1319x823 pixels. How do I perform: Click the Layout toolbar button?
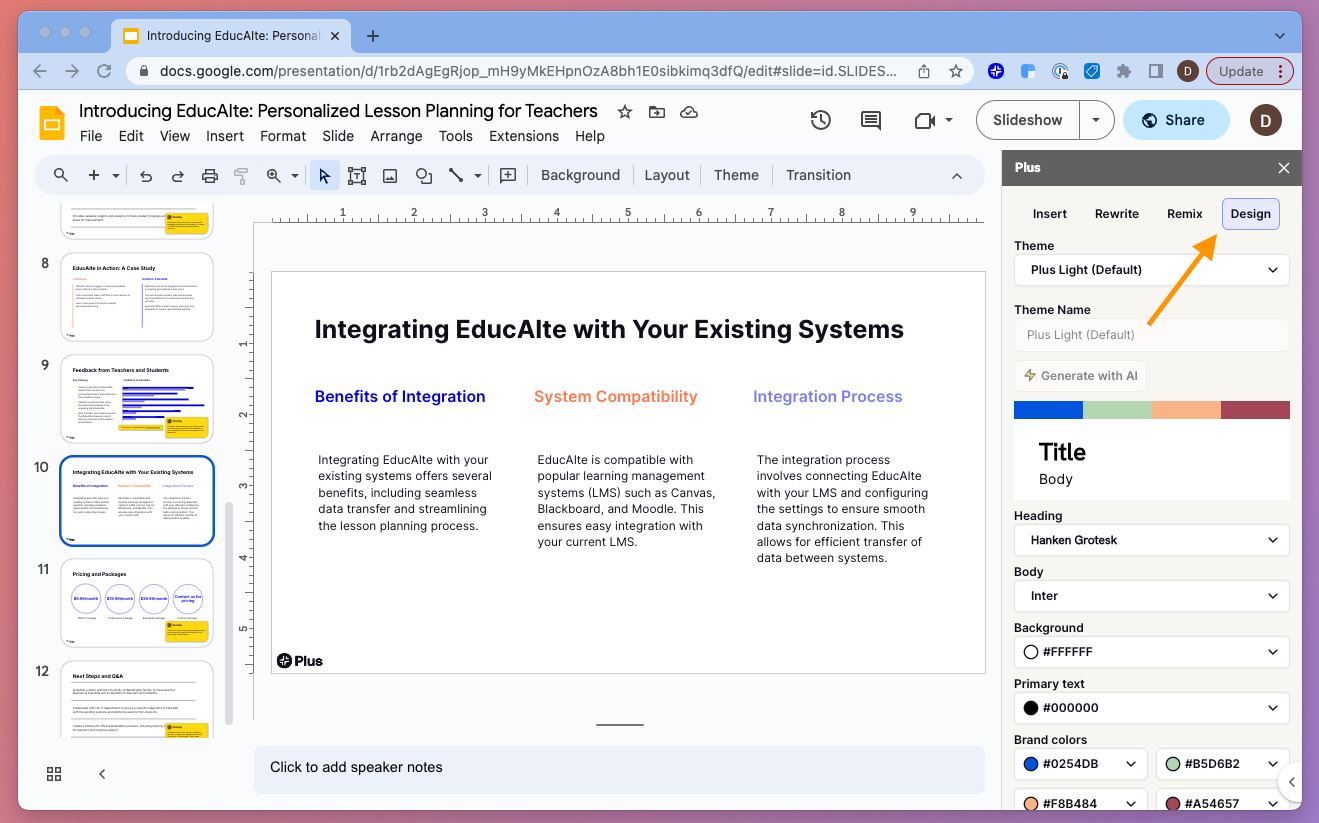click(667, 175)
